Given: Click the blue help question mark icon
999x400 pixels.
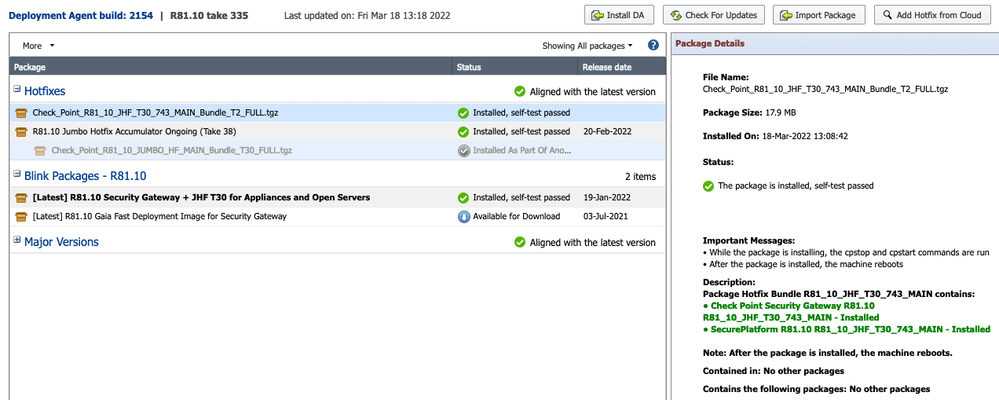Looking at the screenshot, I should (x=653, y=45).
